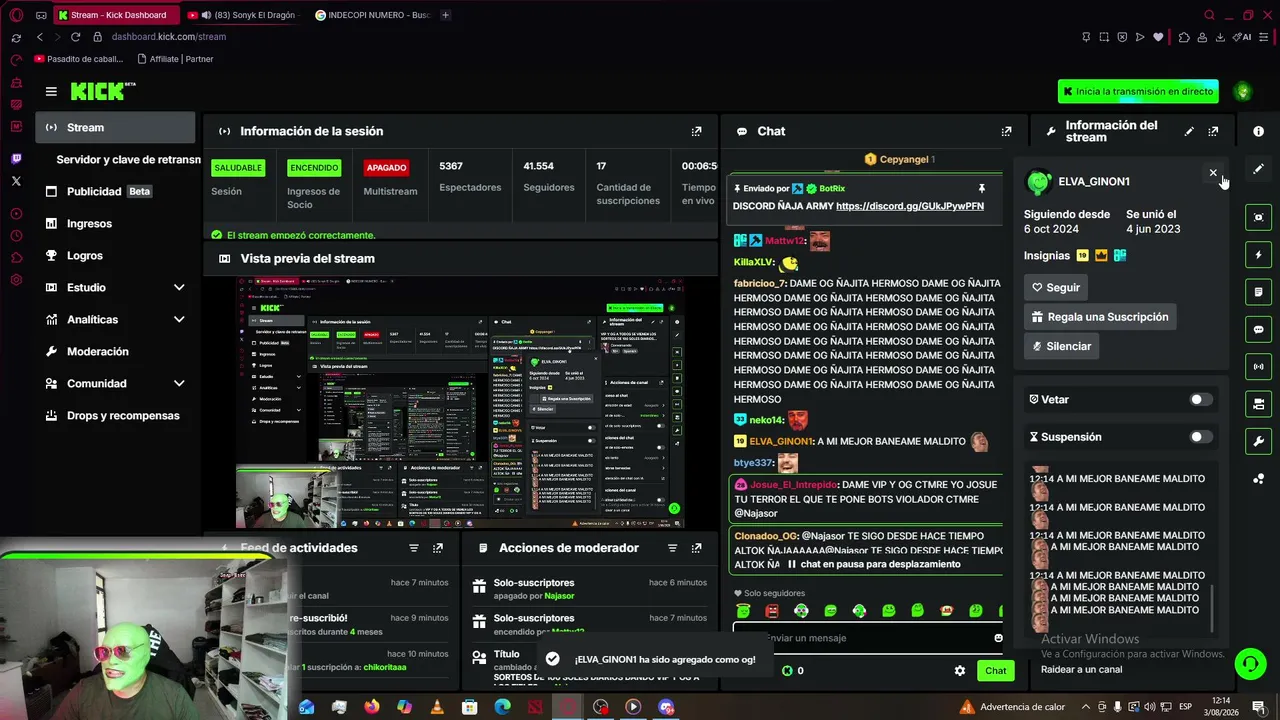This screenshot has height=720, width=1280.
Task: Click the green support headset button
Action: 1249,663
